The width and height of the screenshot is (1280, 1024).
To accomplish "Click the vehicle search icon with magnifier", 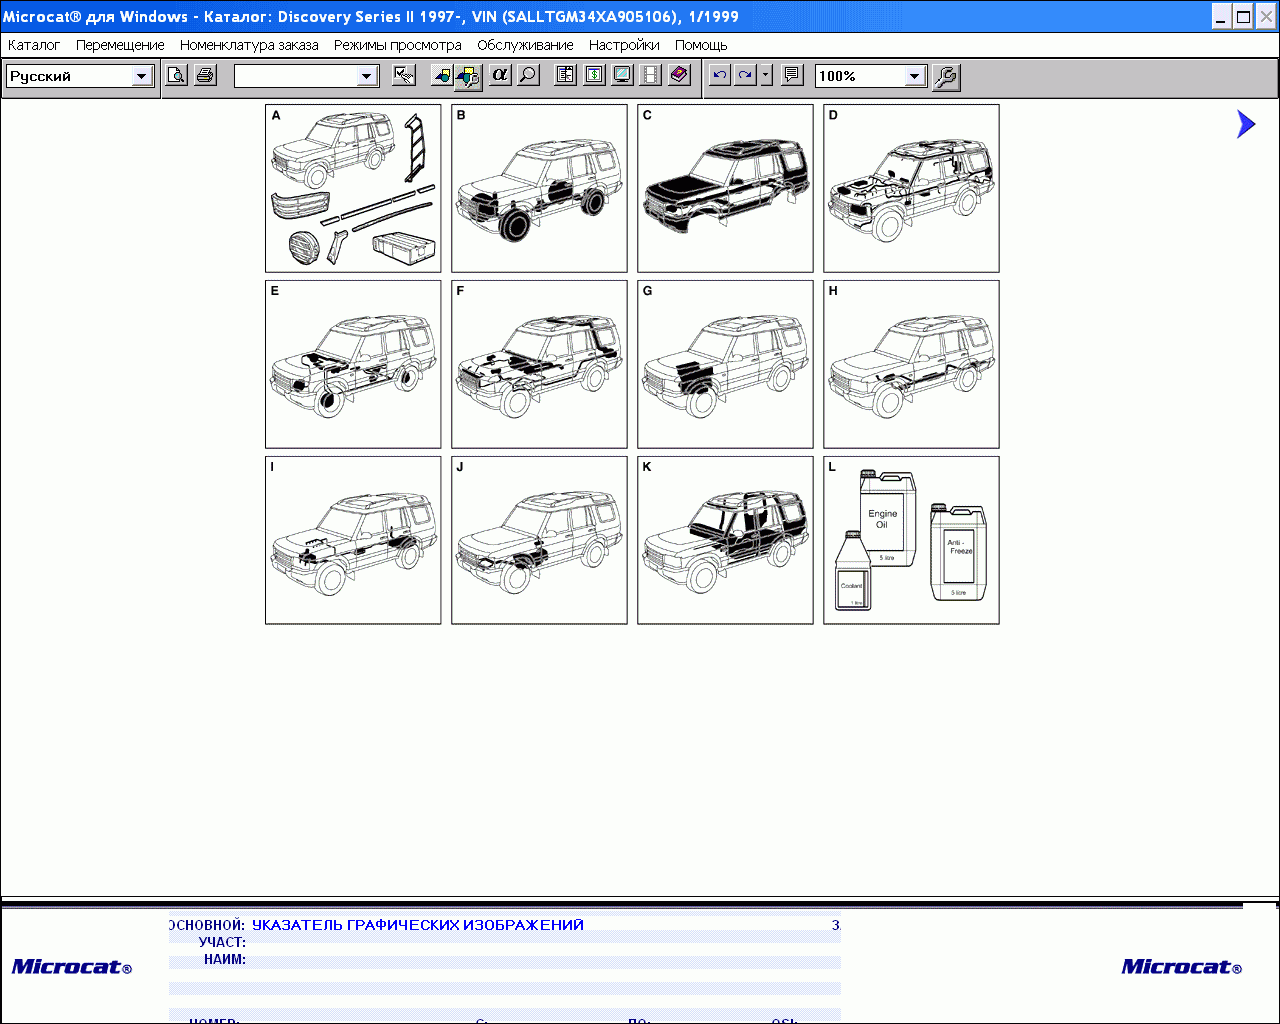I will (468, 76).
